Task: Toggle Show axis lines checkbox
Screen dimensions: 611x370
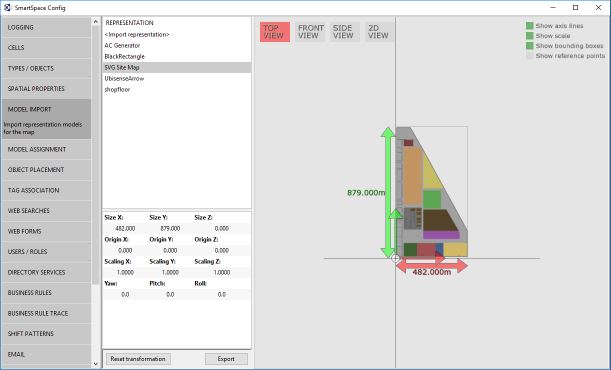Action: click(530, 26)
